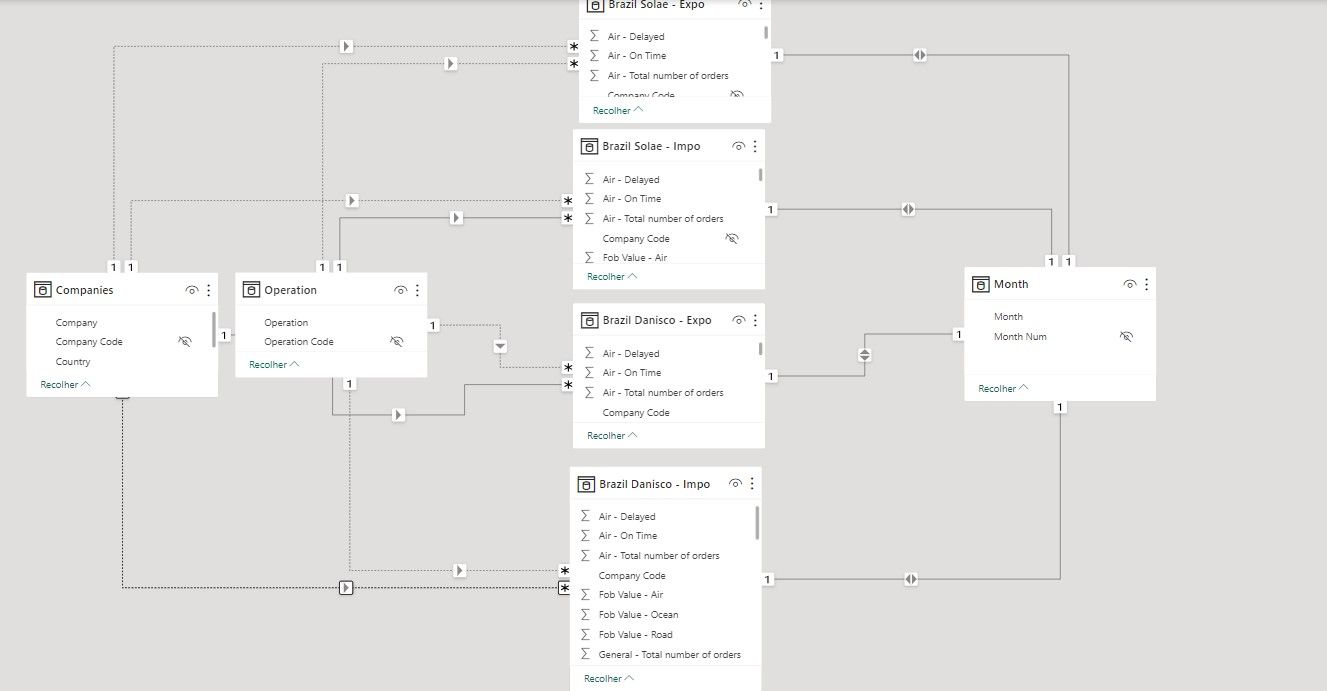Select Air - Total number of orders in Danisco Impo

pyautogui.click(x=659, y=556)
